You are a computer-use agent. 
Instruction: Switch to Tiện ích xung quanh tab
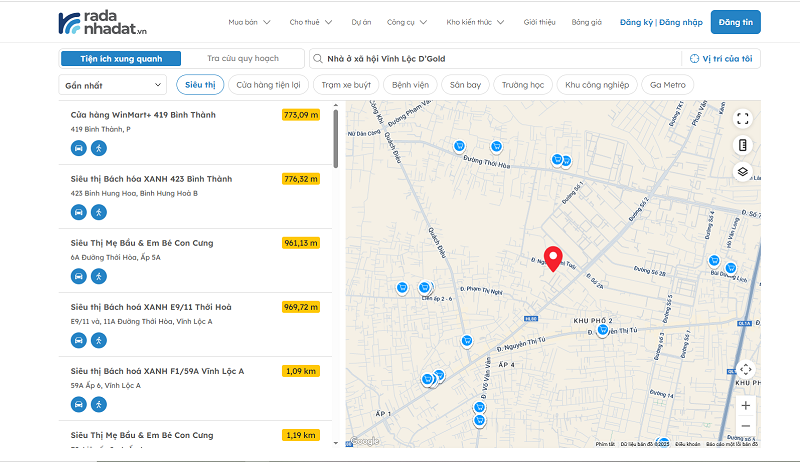(121, 59)
